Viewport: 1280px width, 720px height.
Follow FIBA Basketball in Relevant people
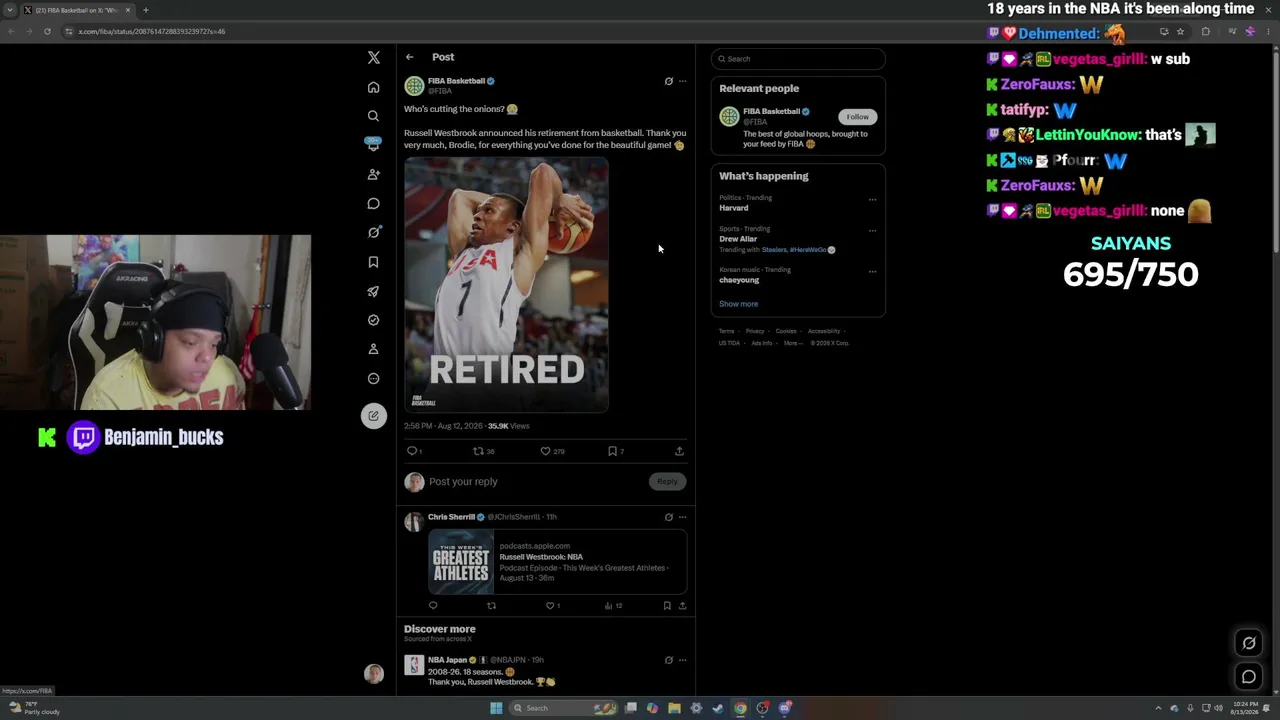point(858,117)
